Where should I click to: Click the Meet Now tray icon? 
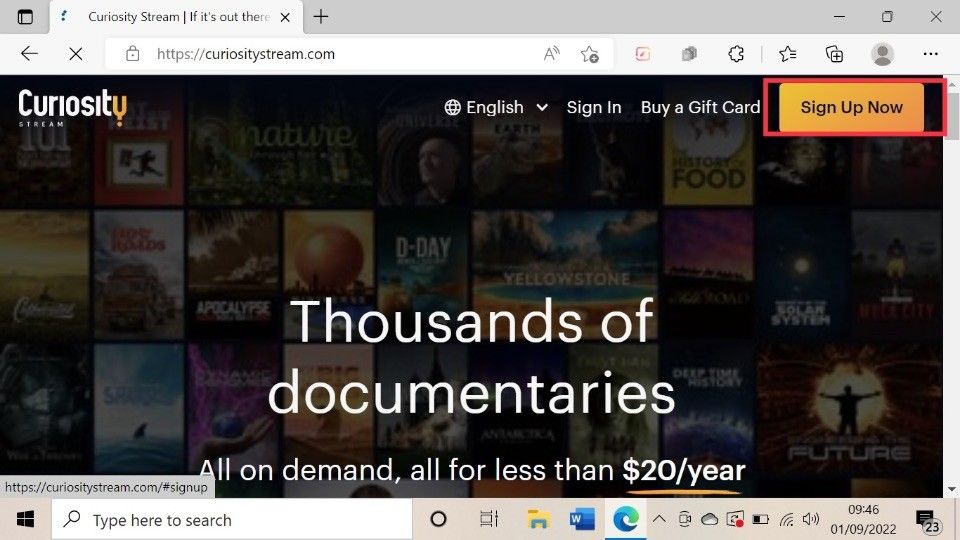pos(684,520)
